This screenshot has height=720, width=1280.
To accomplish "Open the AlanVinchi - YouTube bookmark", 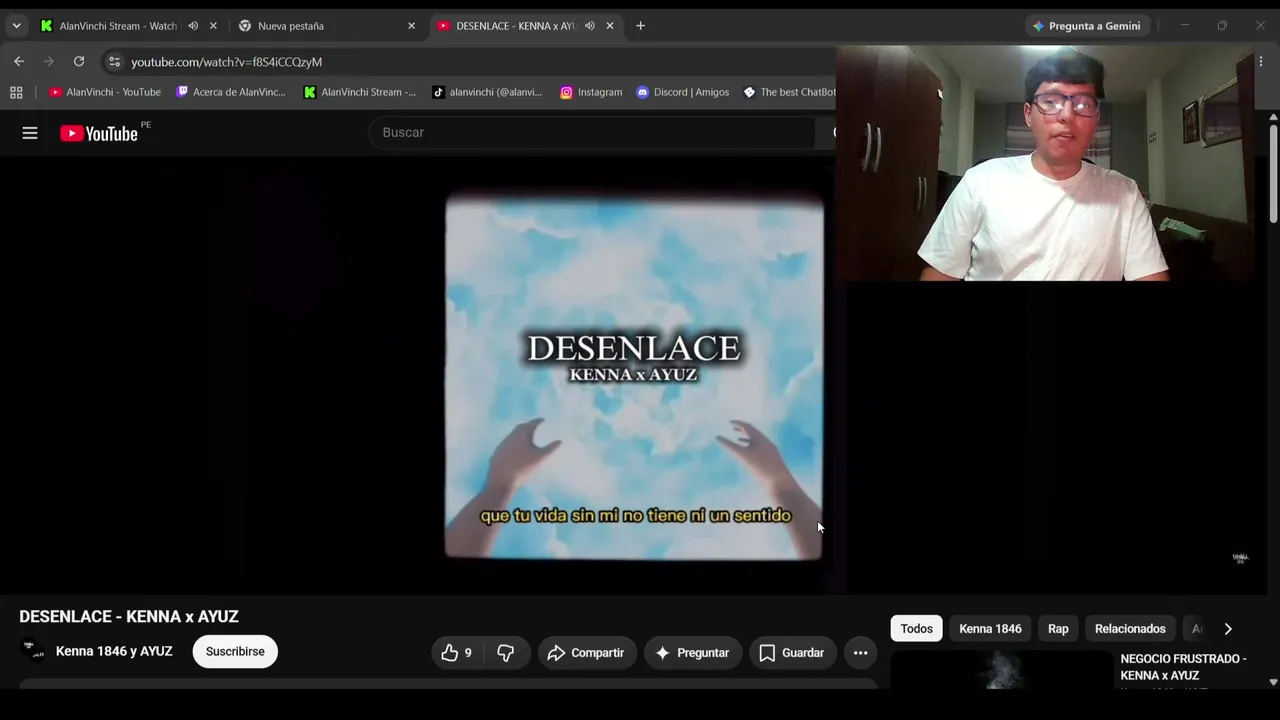I will [105, 92].
